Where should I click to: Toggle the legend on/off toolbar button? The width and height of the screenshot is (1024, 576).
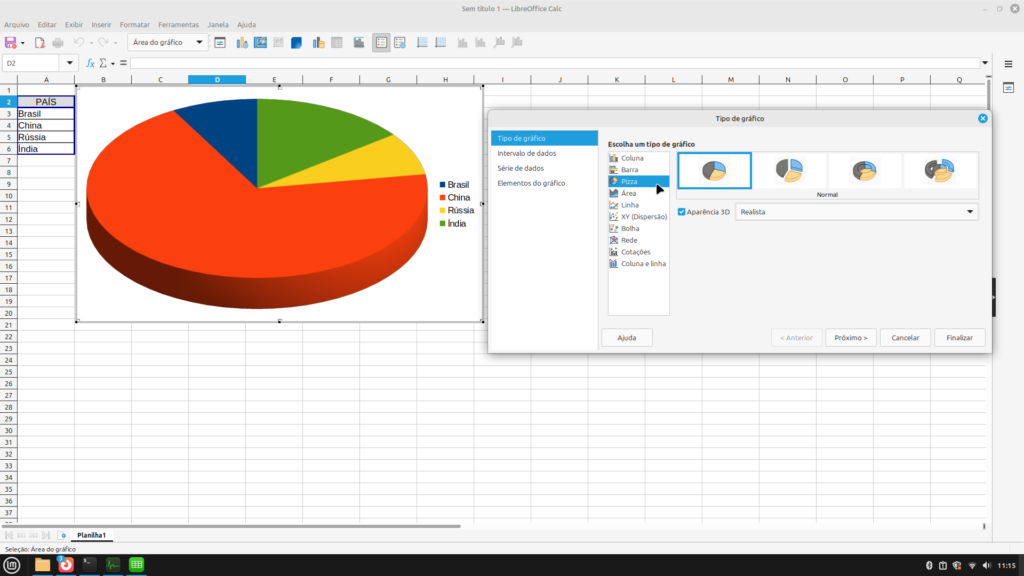click(x=381, y=43)
